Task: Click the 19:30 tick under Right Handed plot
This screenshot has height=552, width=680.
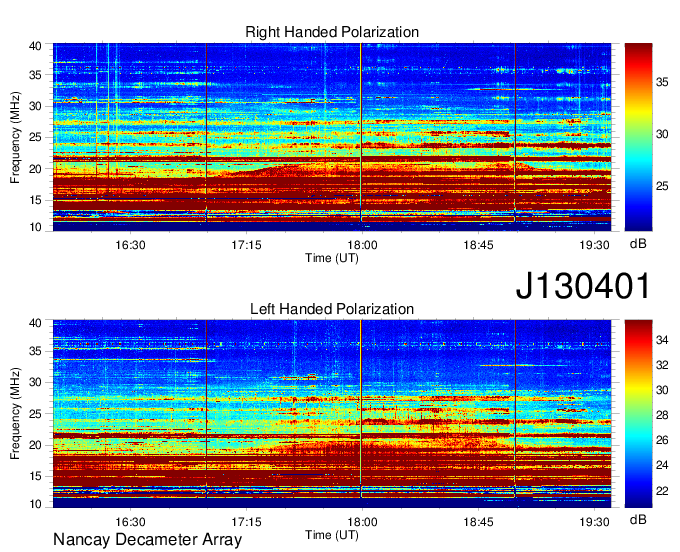Action: pyautogui.click(x=595, y=245)
